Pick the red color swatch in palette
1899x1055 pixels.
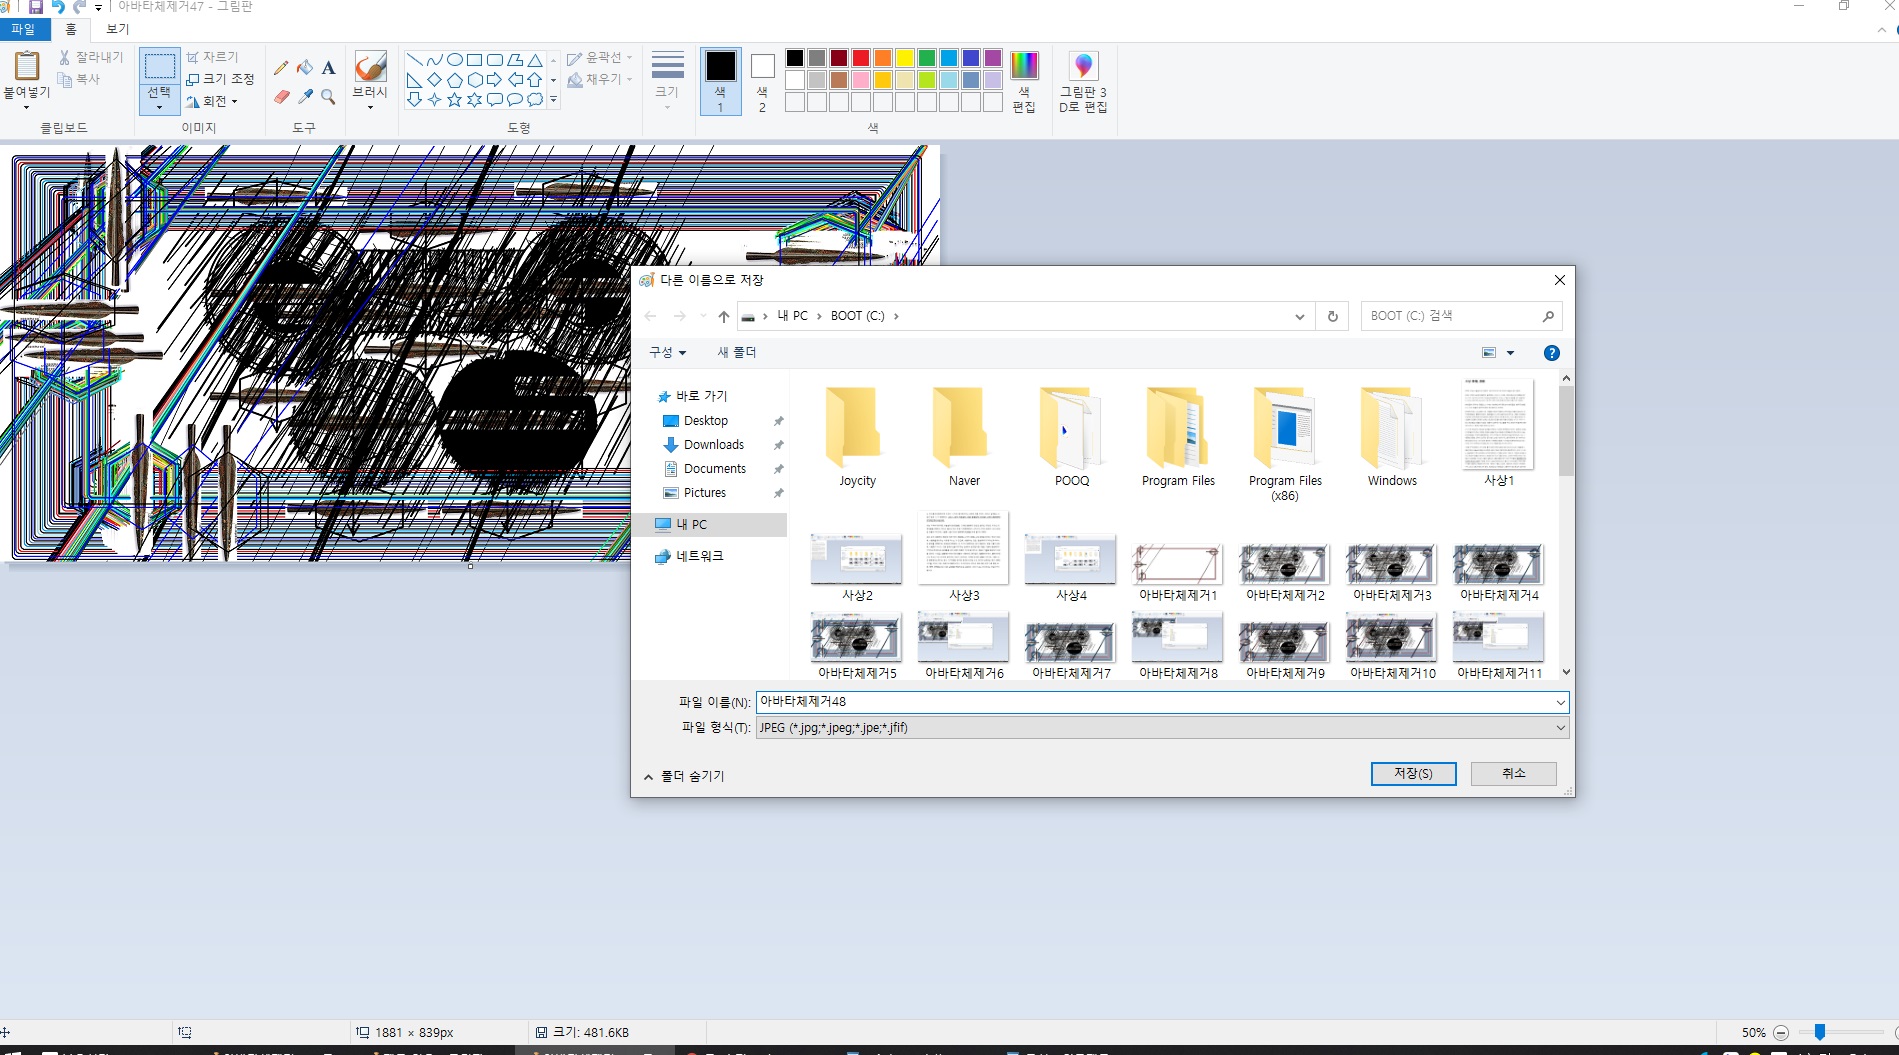click(861, 58)
